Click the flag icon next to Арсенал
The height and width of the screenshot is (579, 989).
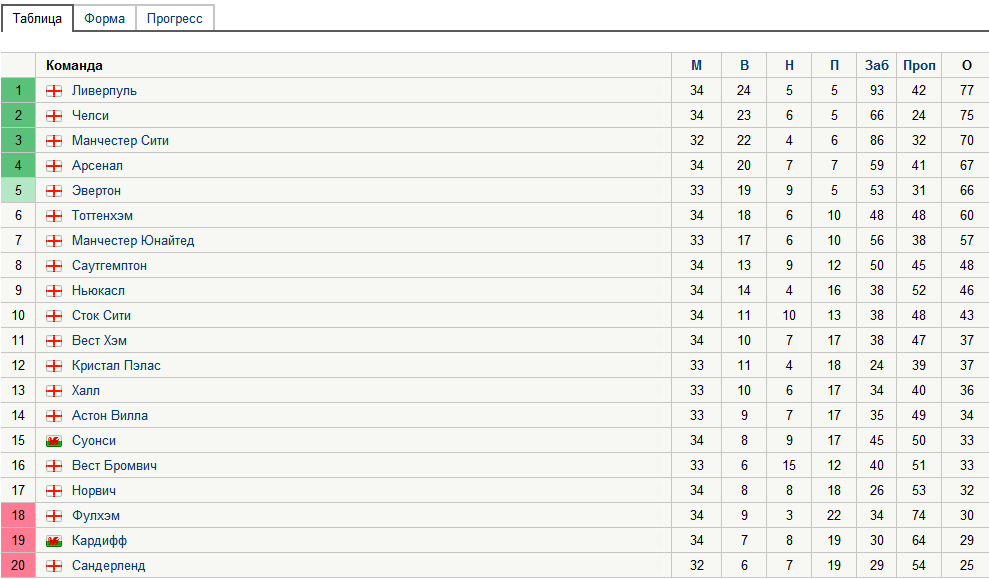click(x=54, y=165)
